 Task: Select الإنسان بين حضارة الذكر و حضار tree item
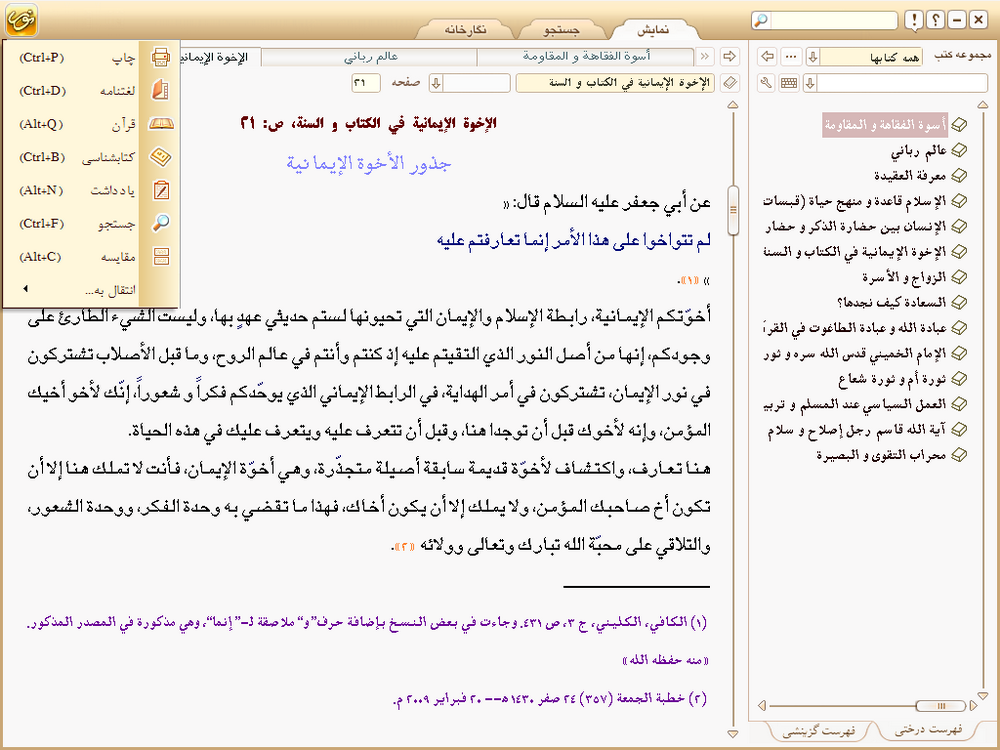[855, 226]
